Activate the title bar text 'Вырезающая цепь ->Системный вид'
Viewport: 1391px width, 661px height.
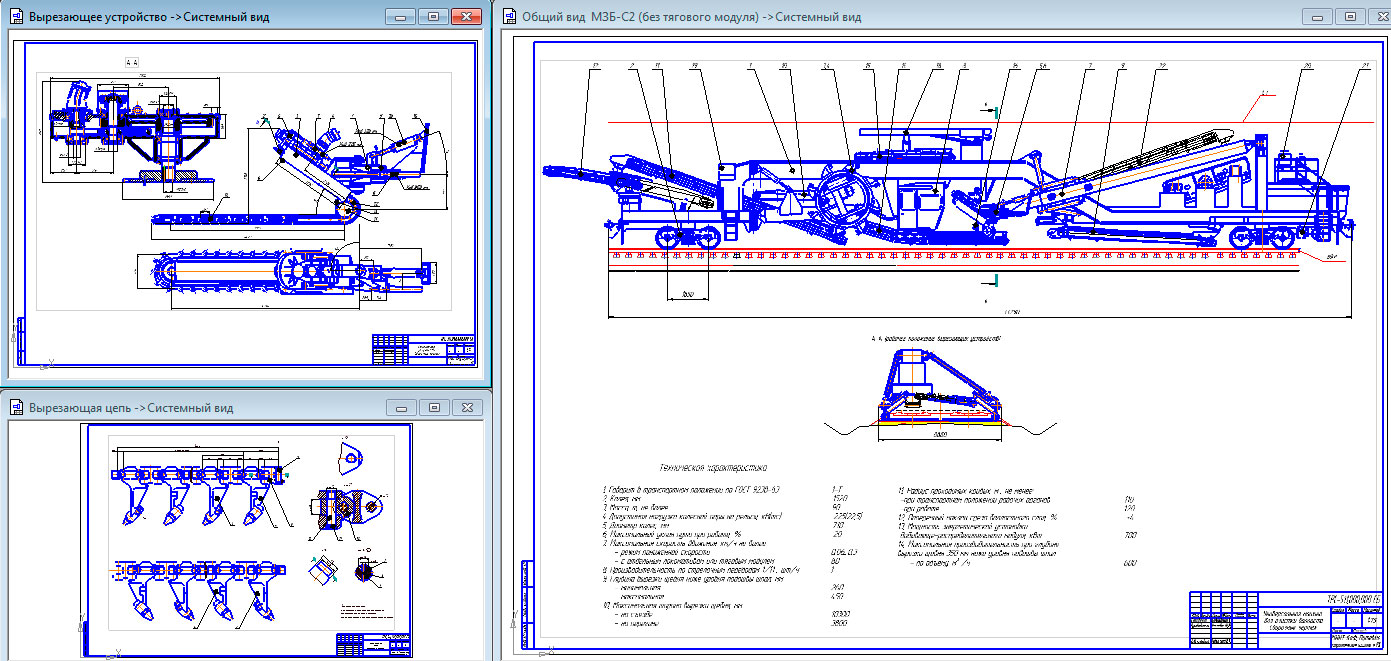coord(131,408)
